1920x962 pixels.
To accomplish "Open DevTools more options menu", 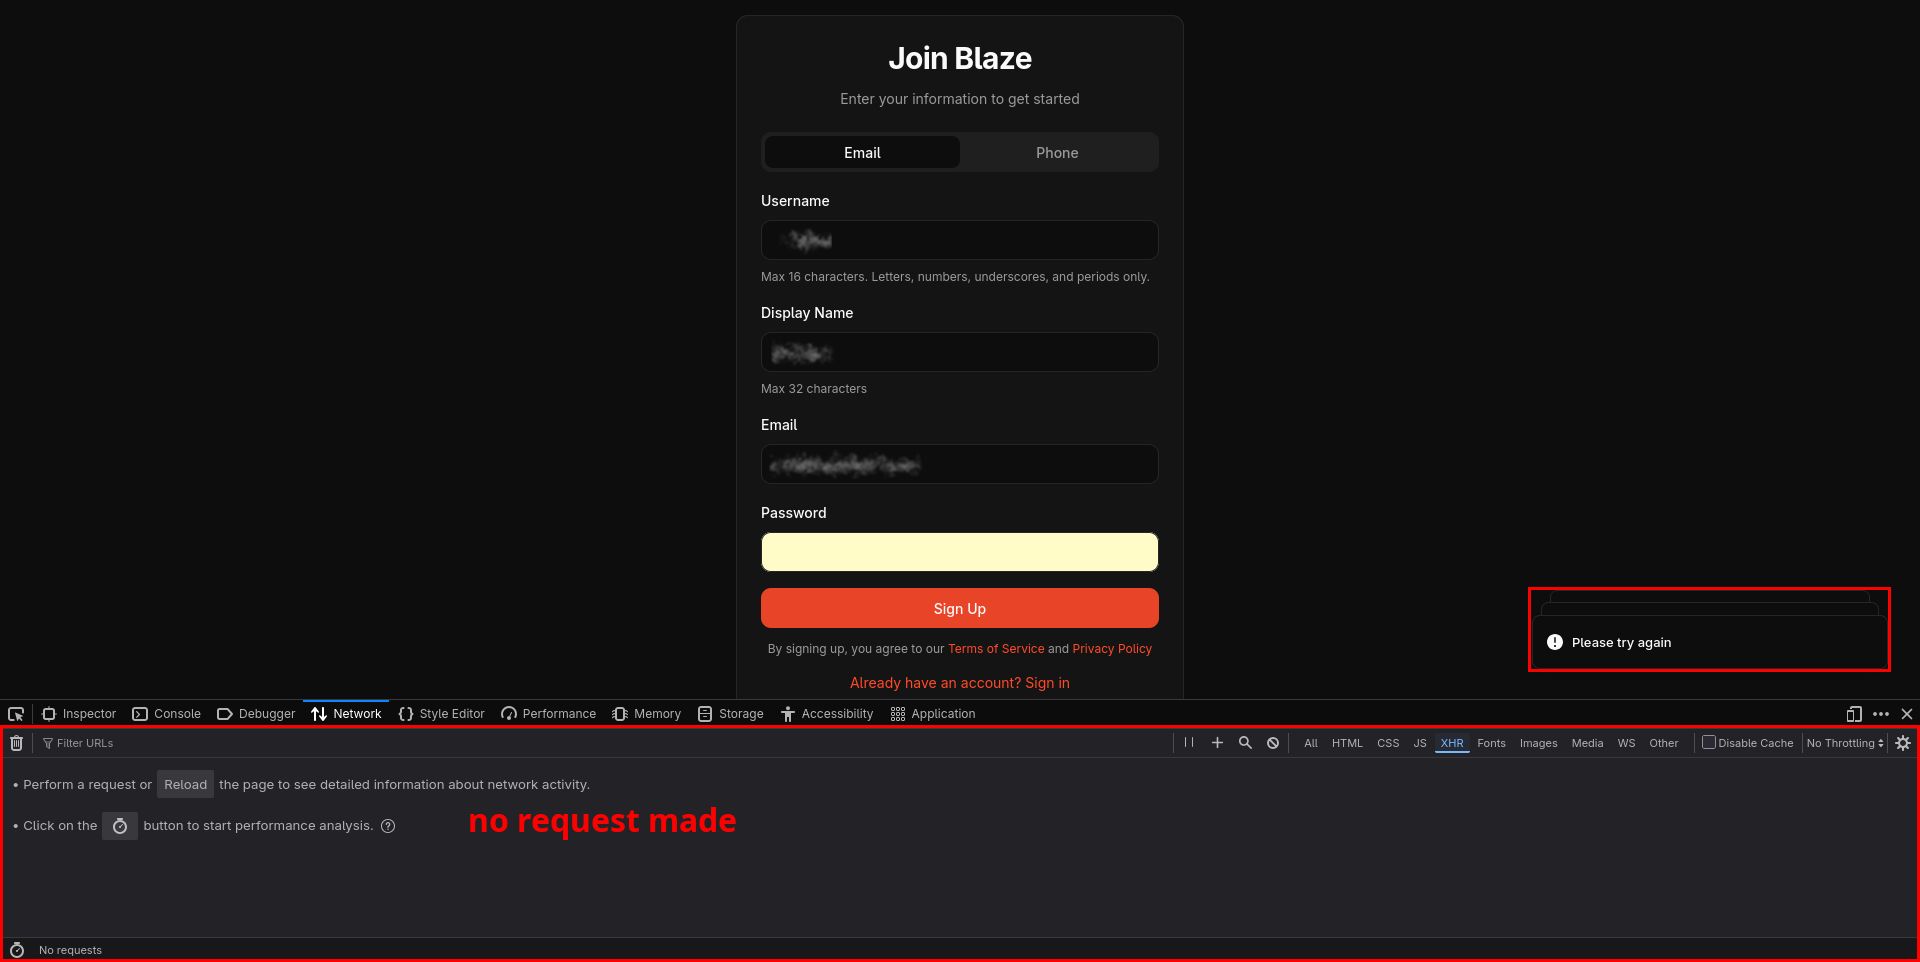I will 1881,714.
